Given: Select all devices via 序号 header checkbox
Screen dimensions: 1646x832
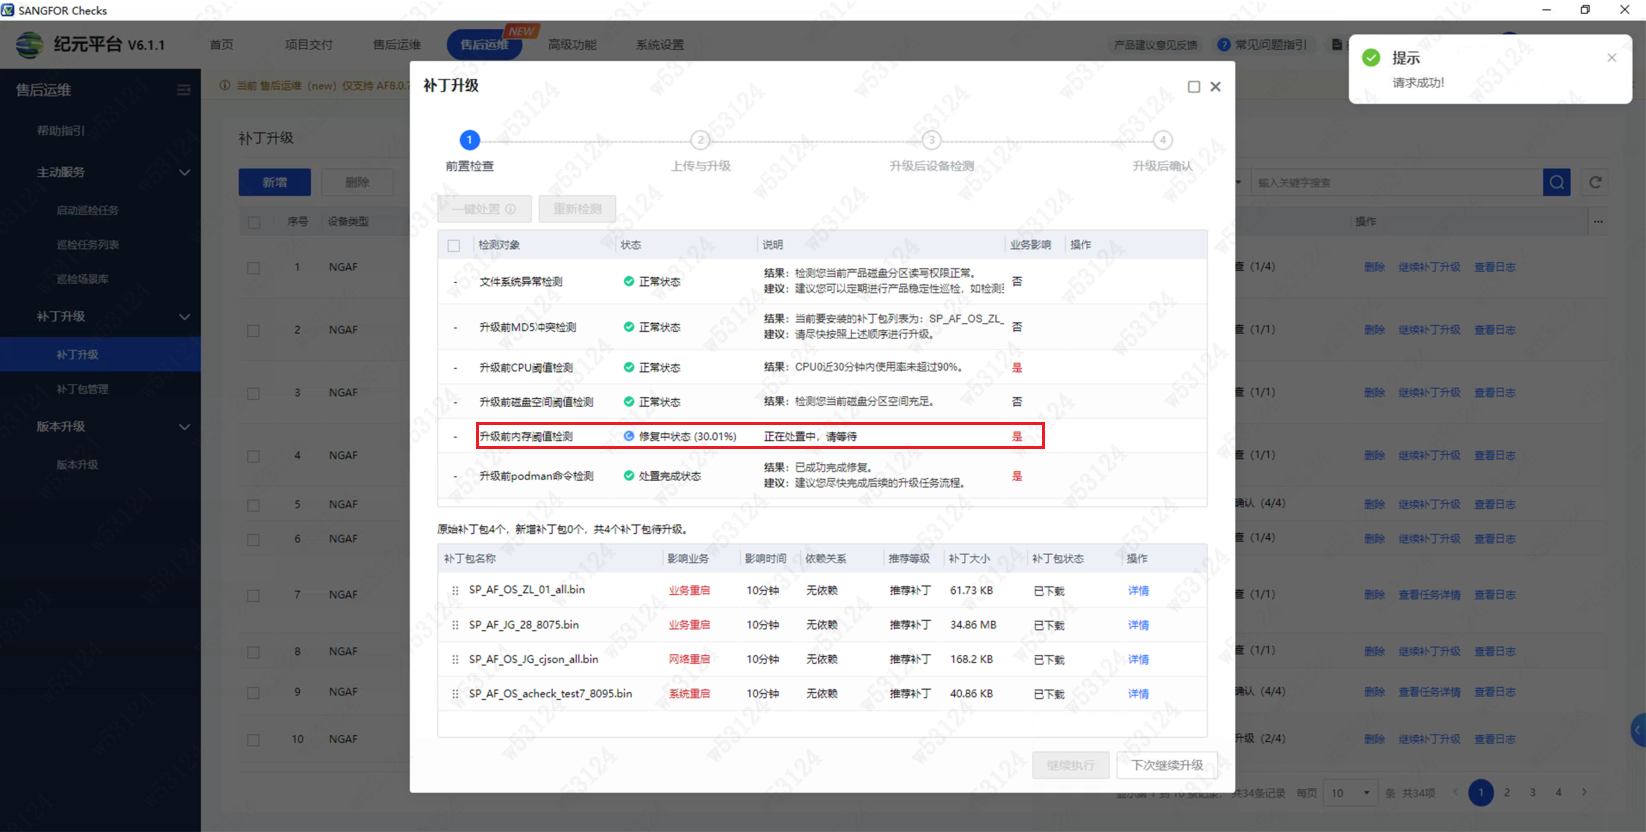Looking at the screenshot, I should [x=253, y=222].
